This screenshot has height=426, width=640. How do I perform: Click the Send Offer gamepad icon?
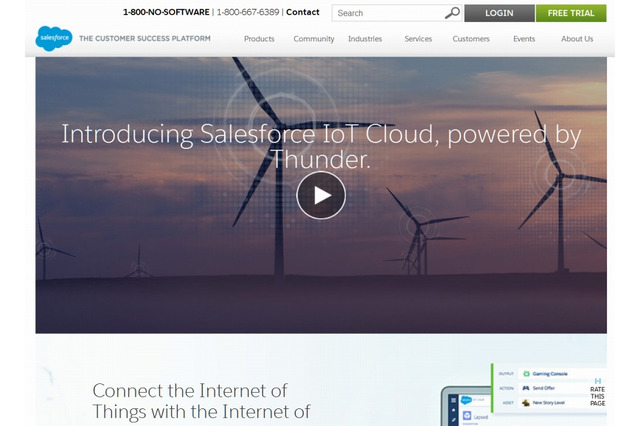(x=526, y=388)
